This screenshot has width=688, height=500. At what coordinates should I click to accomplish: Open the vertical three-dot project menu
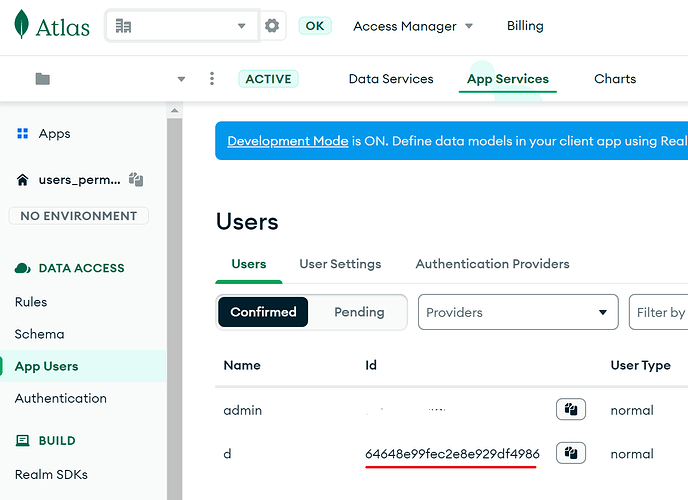coord(211,79)
